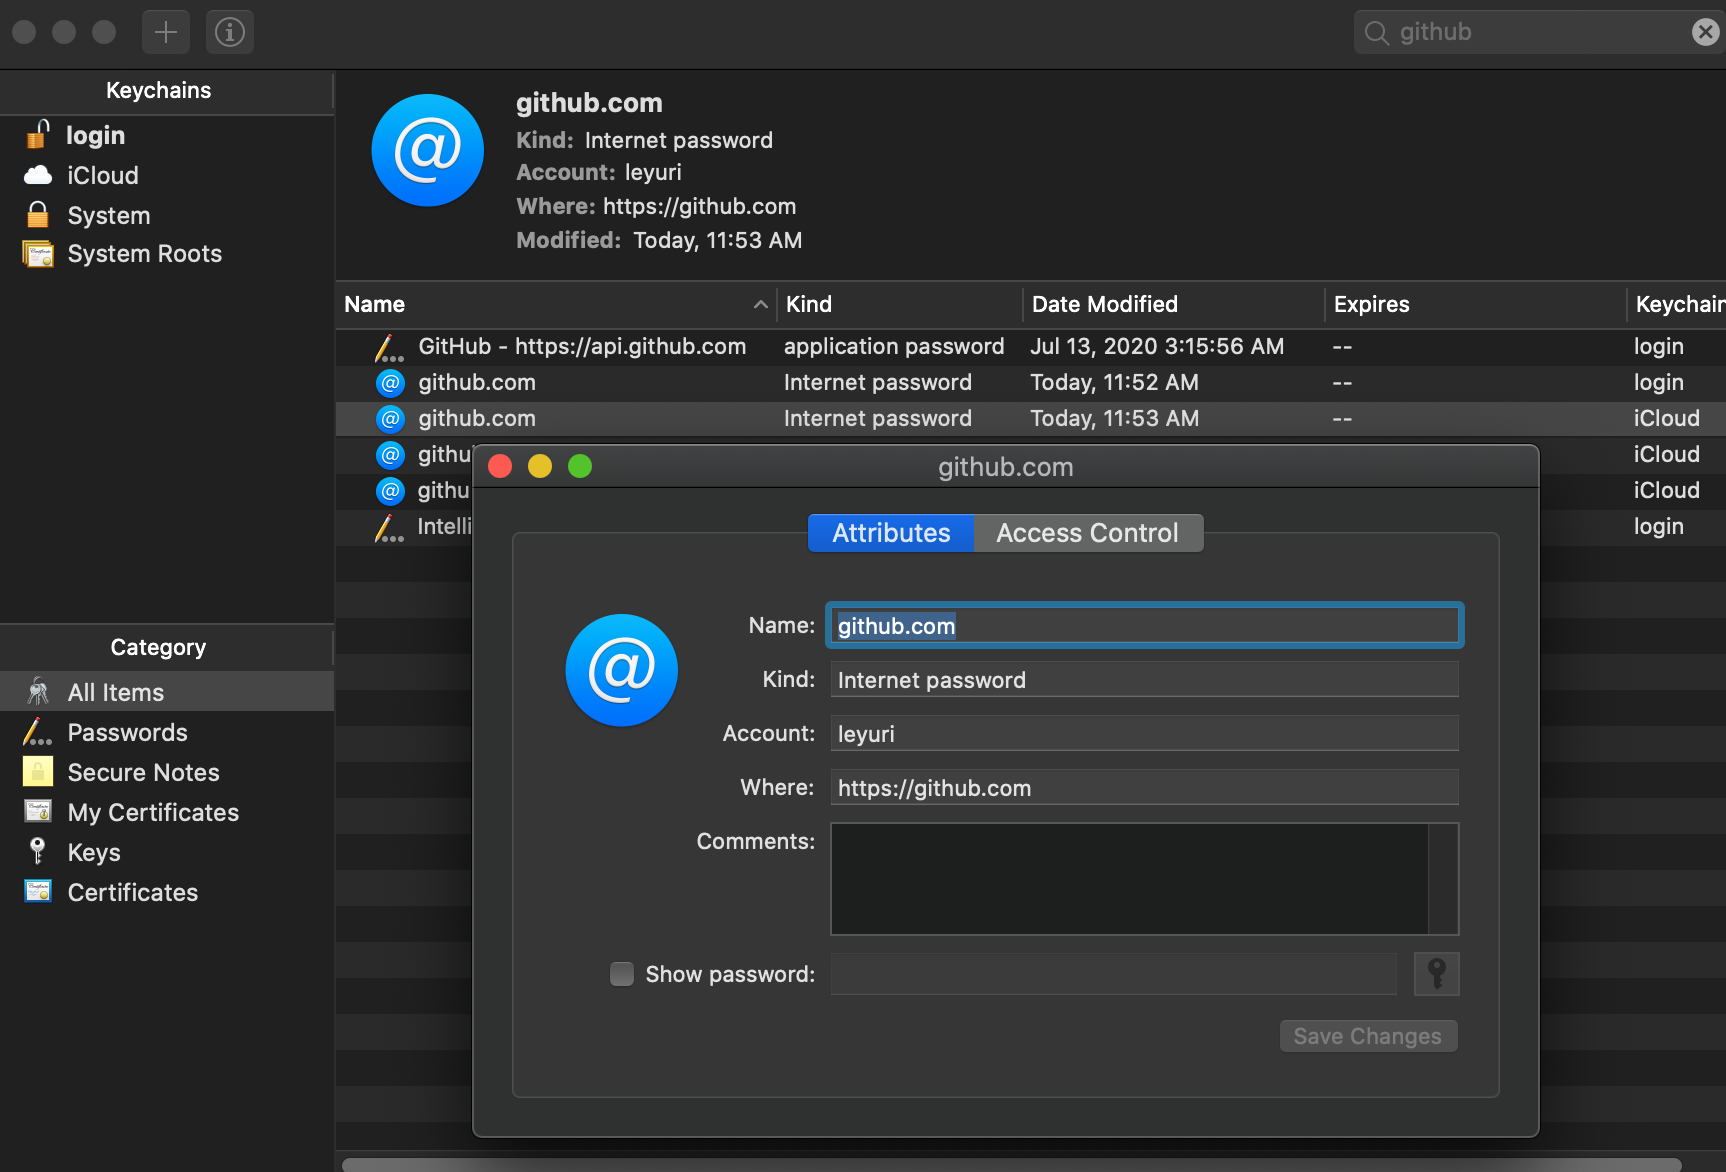Click the Keys category key icon

(x=38, y=851)
